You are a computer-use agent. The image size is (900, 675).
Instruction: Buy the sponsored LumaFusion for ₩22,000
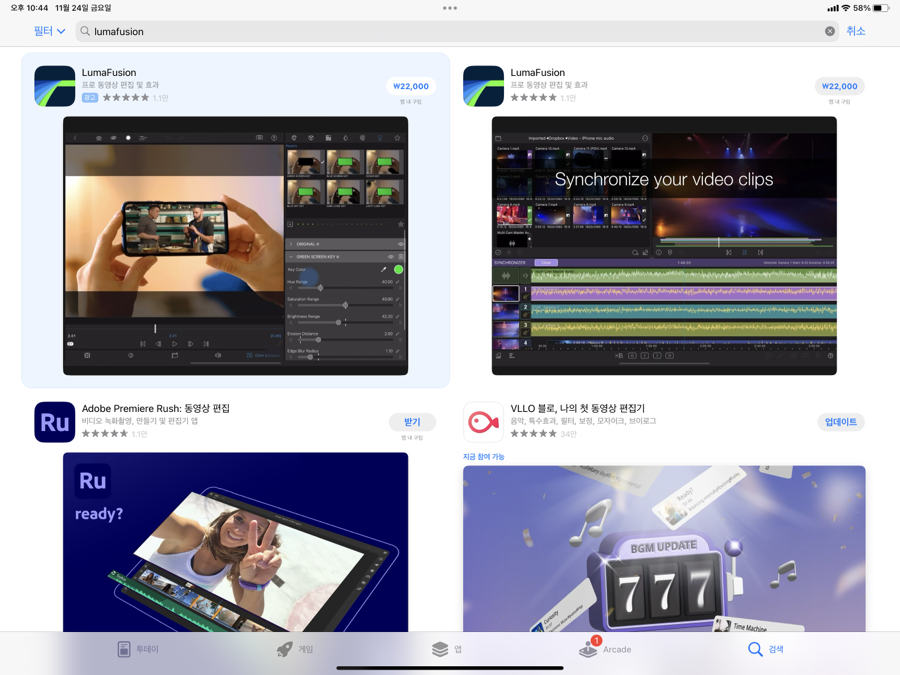click(x=410, y=86)
